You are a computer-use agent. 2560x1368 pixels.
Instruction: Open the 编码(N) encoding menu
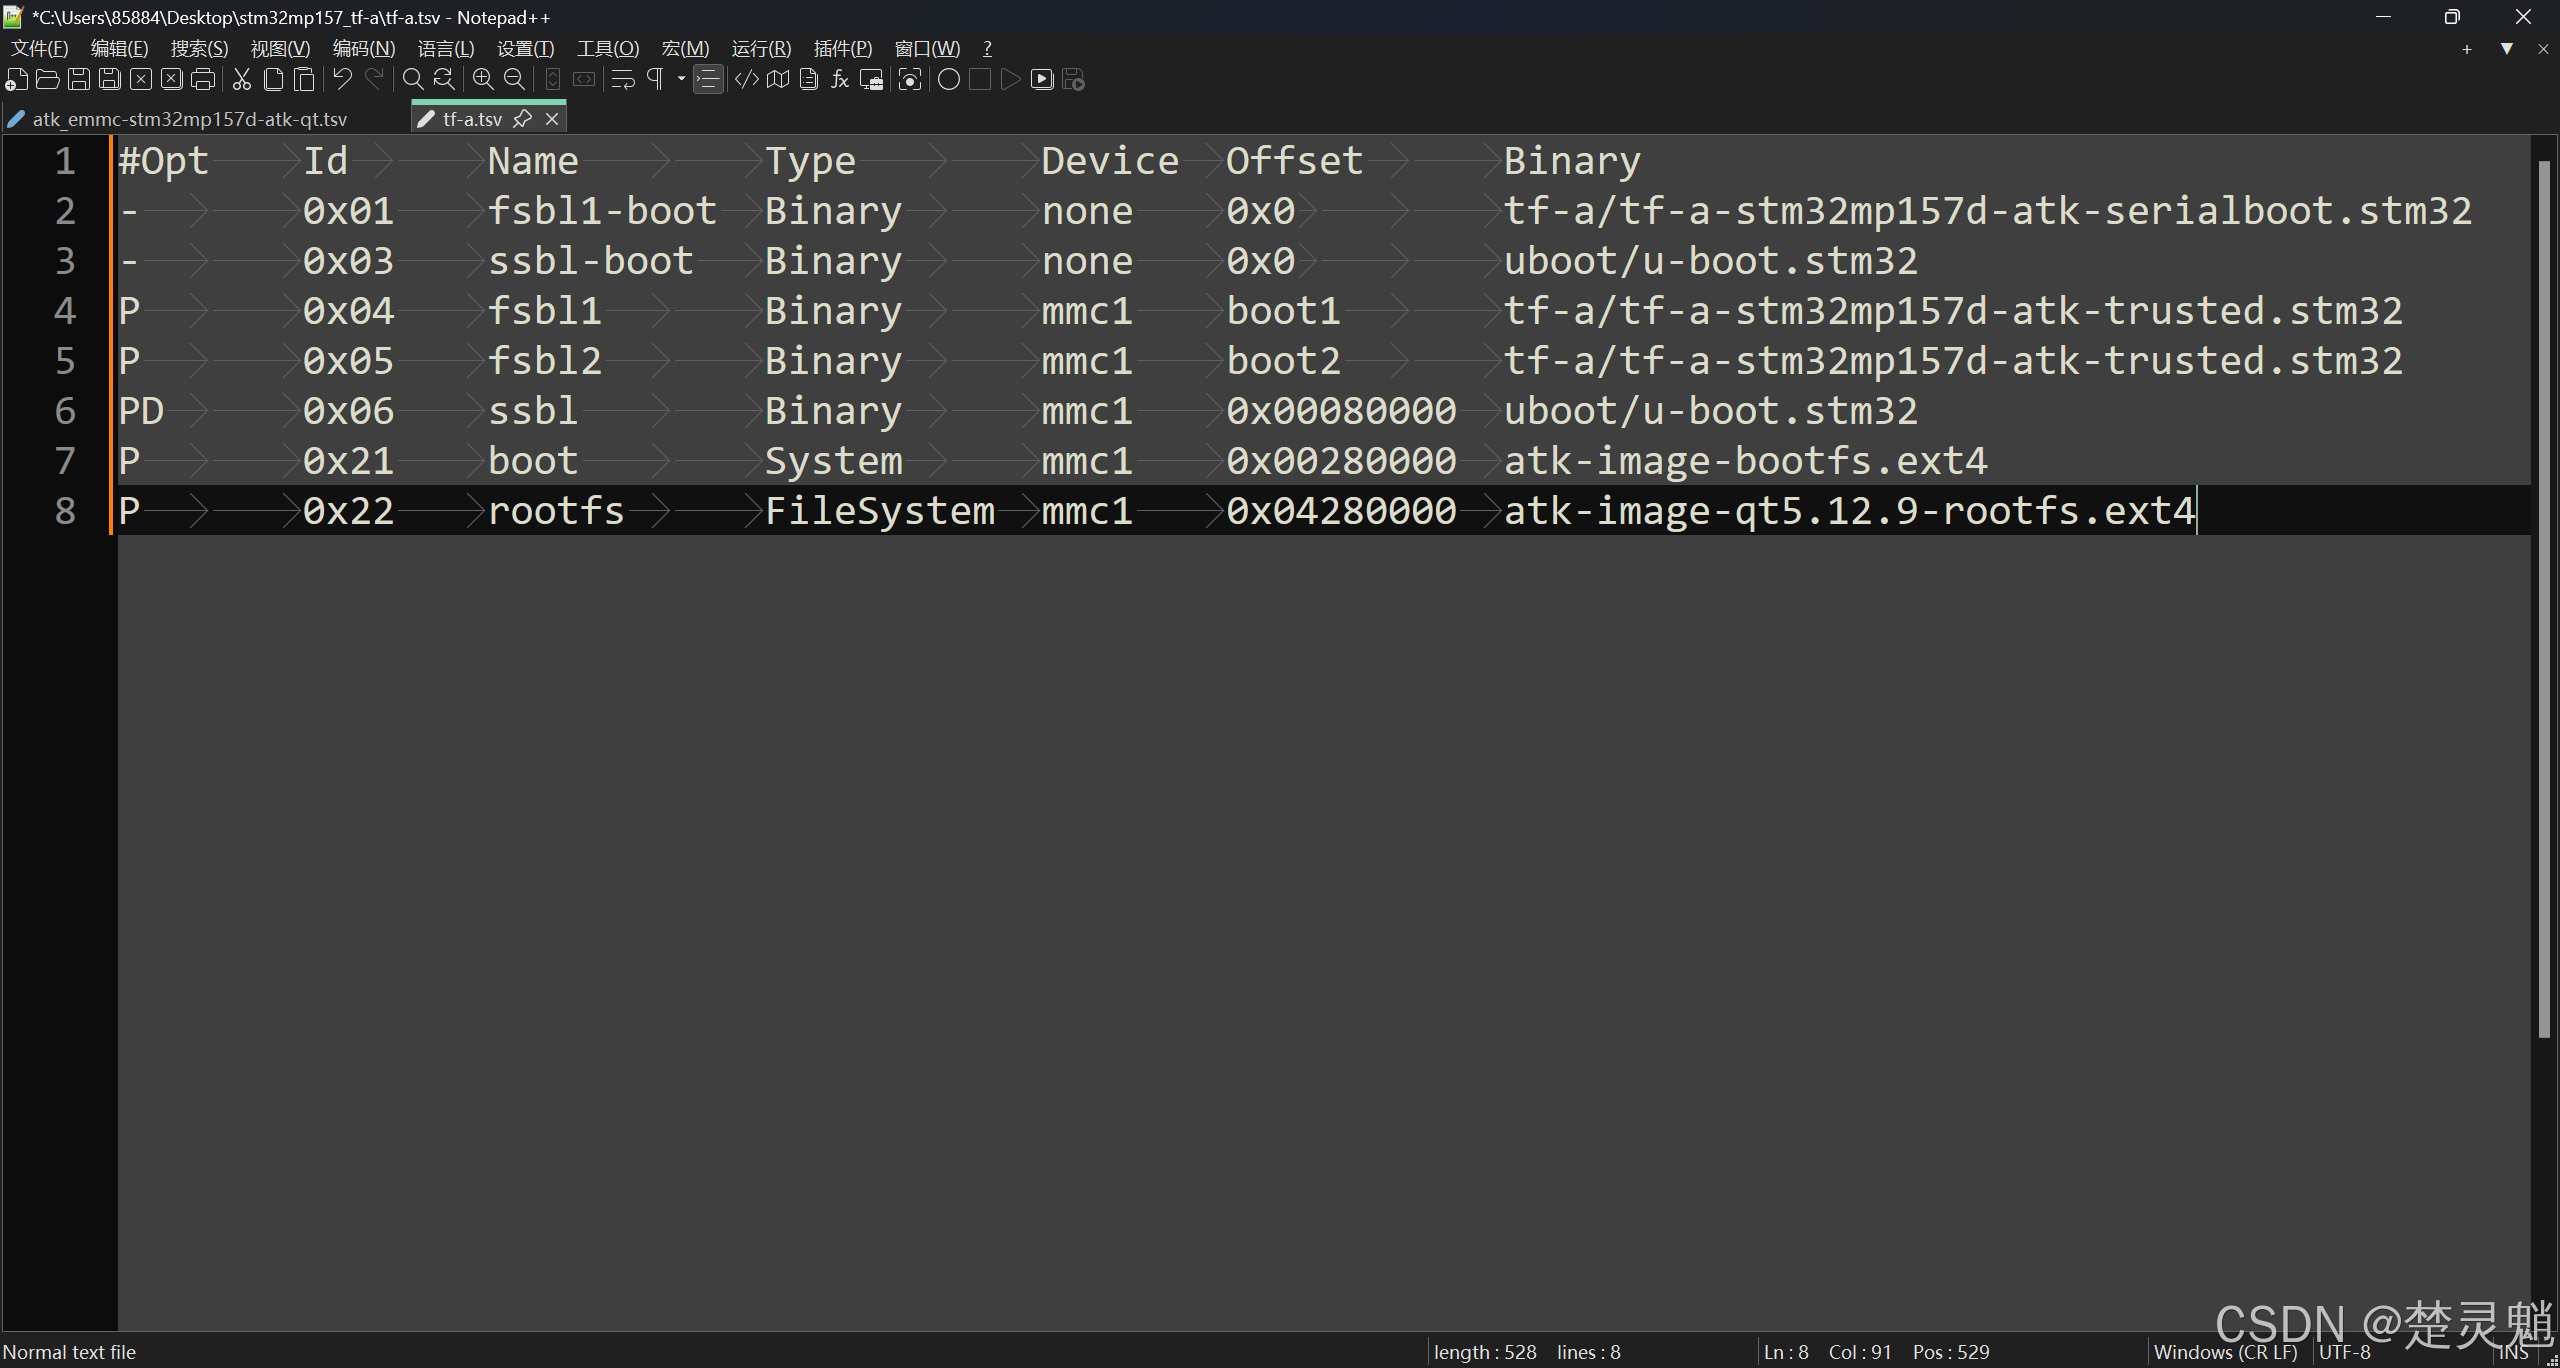tap(364, 48)
